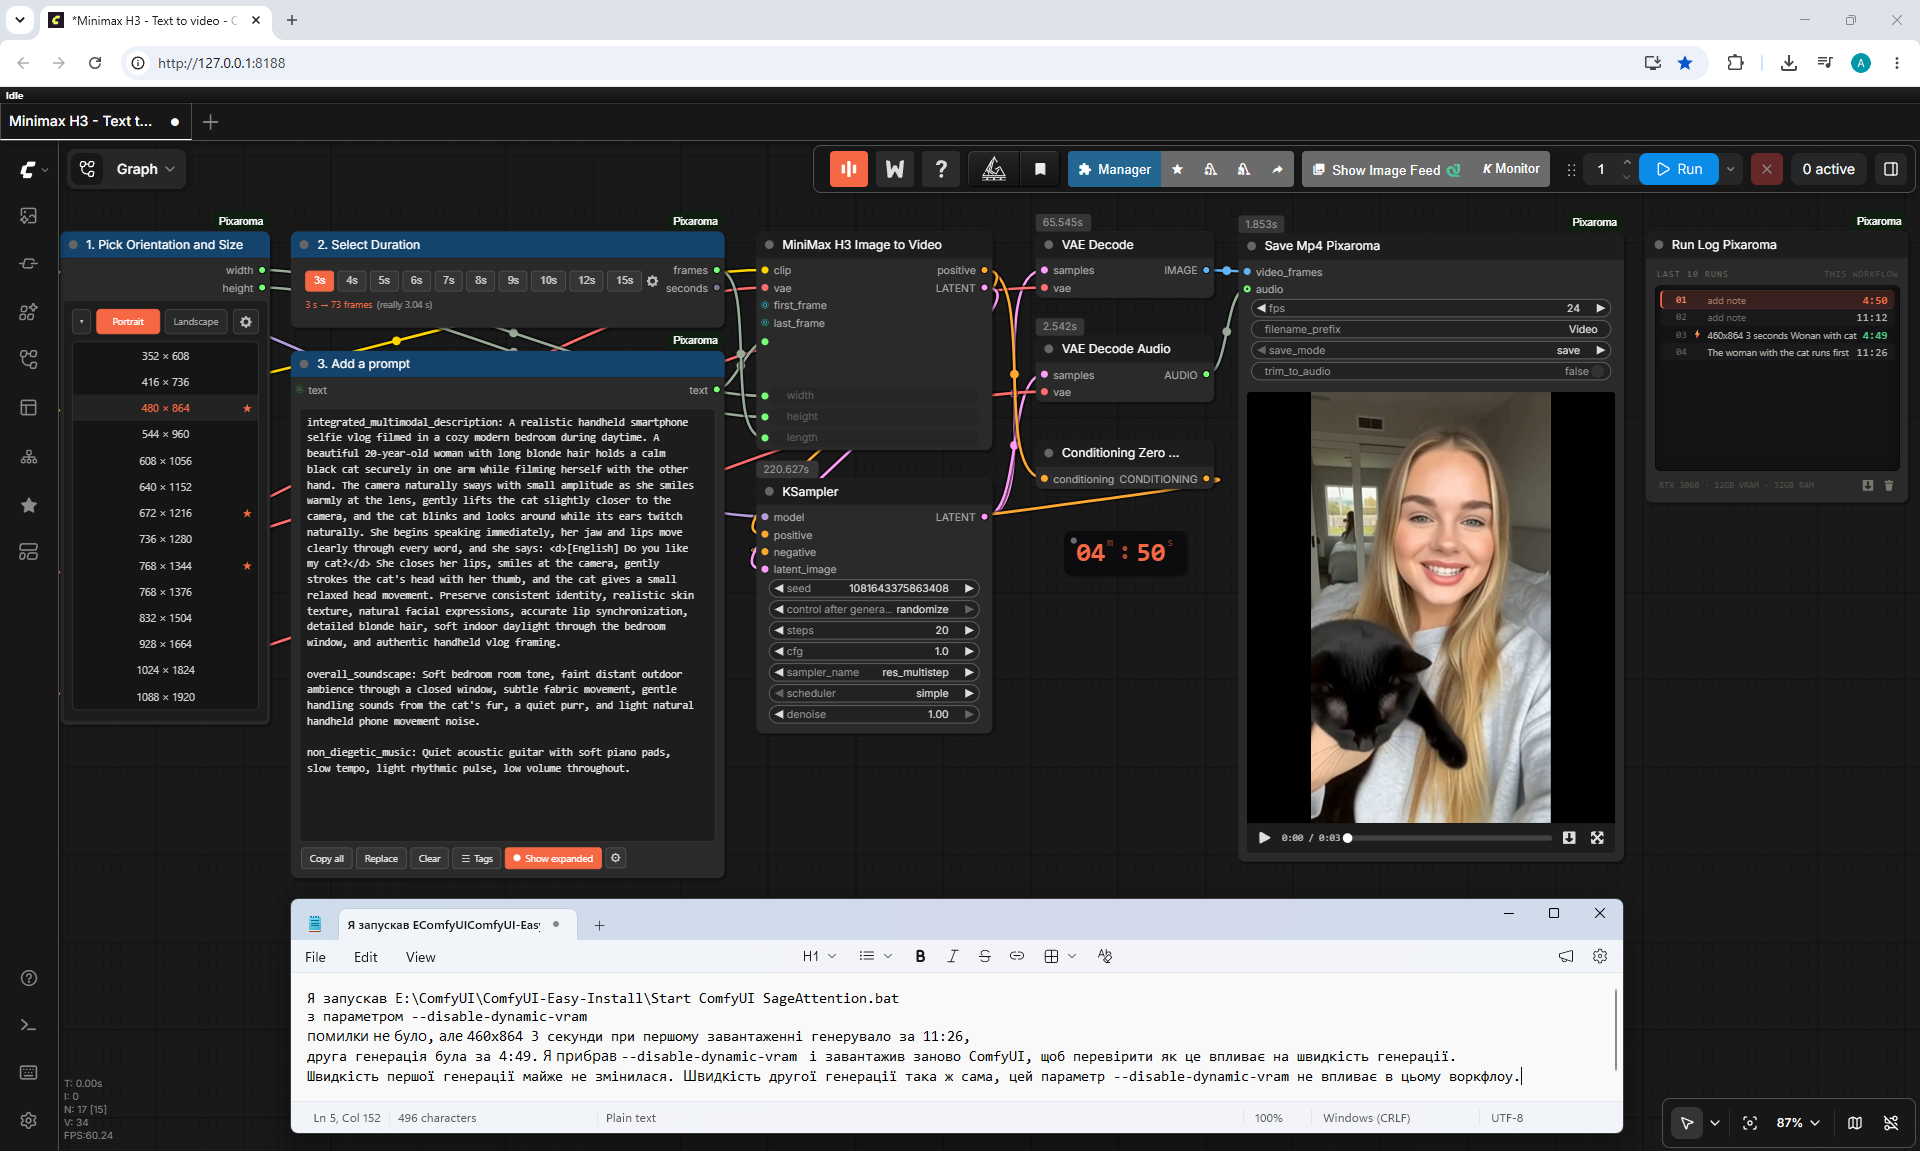The width and height of the screenshot is (1920, 1151).
Task: Toggle the minimap icon in canvas controls
Action: pyautogui.click(x=1855, y=1123)
